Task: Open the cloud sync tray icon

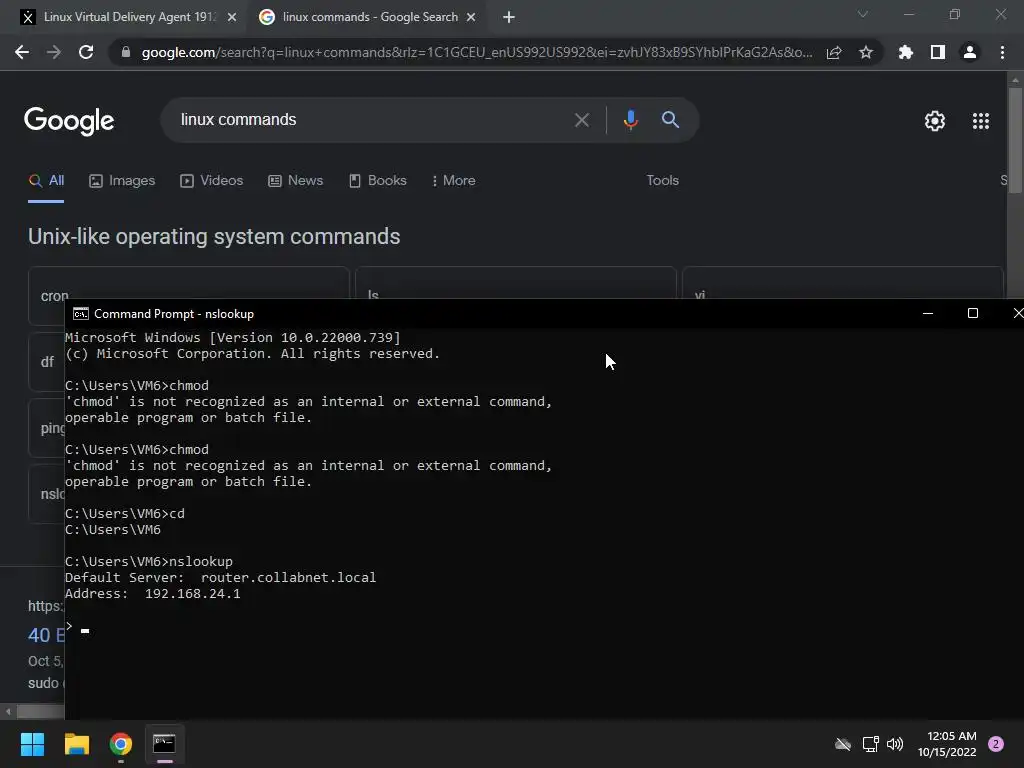Action: point(843,744)
